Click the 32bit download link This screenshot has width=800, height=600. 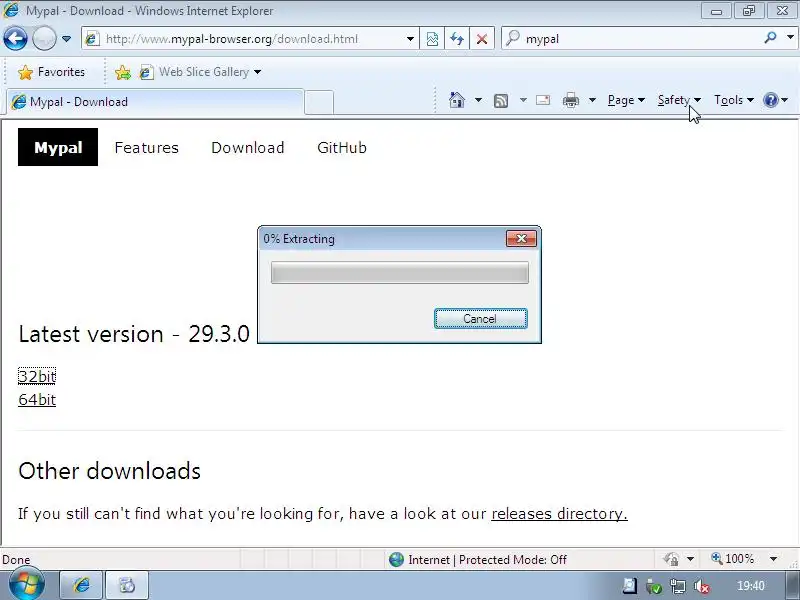(x=37, y=377)
